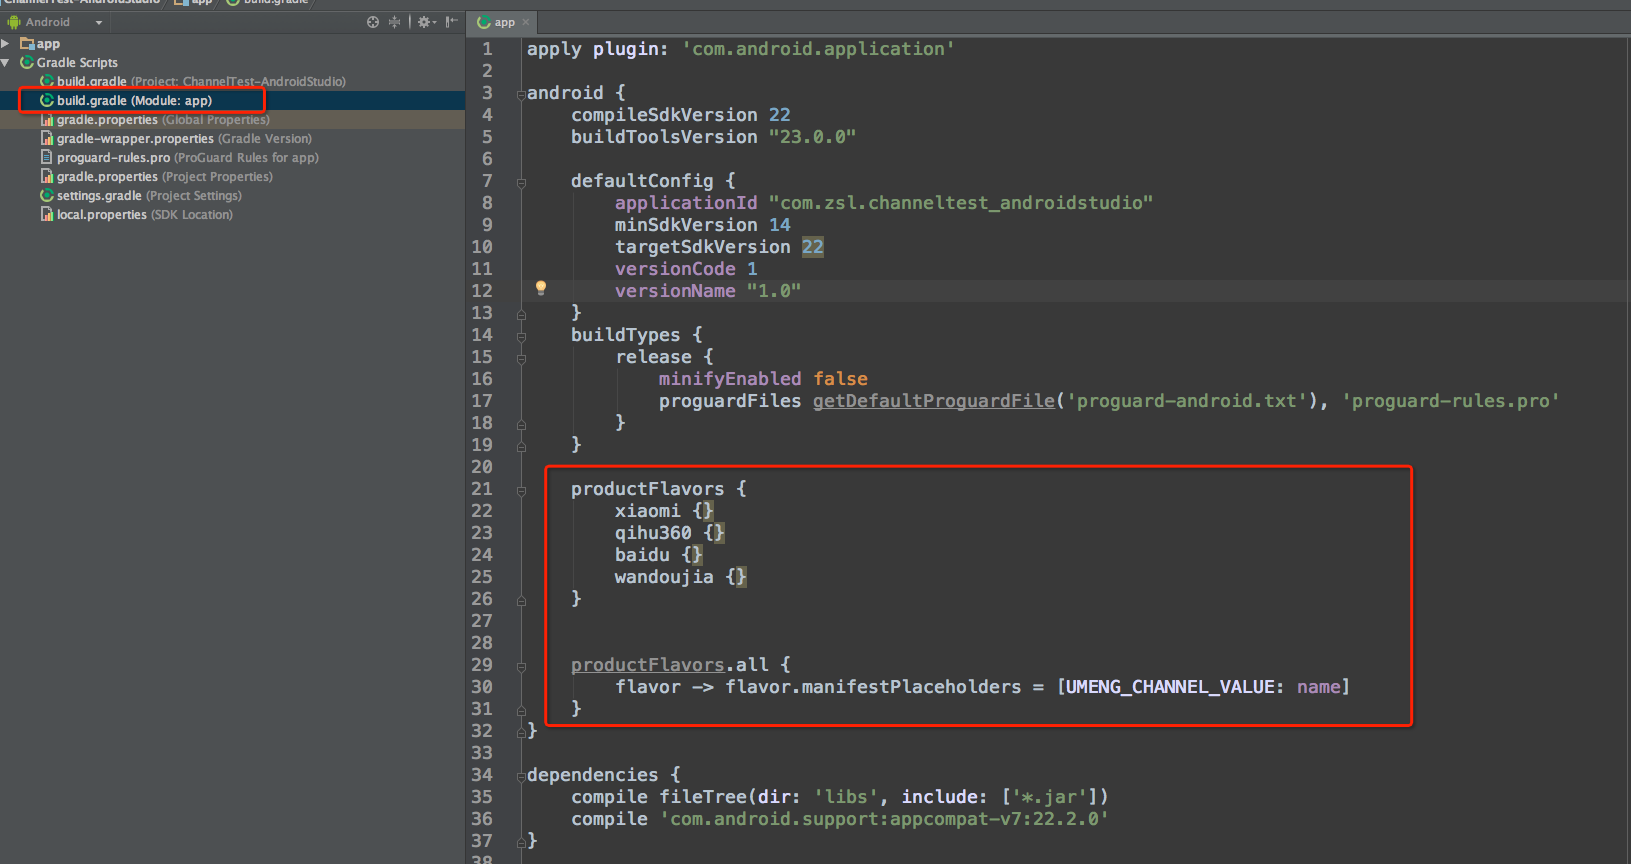Click the lightbulb intention icon on line 12
The image size is (1631, 864).
[x=541, y=288]
